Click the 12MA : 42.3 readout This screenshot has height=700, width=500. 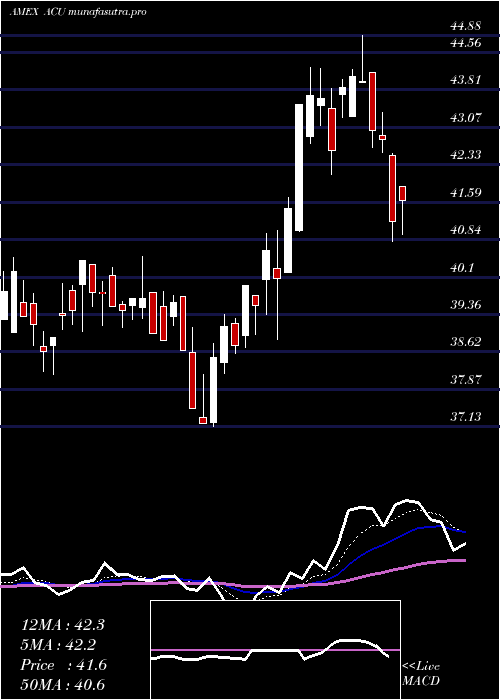click(x=62, y=625)
